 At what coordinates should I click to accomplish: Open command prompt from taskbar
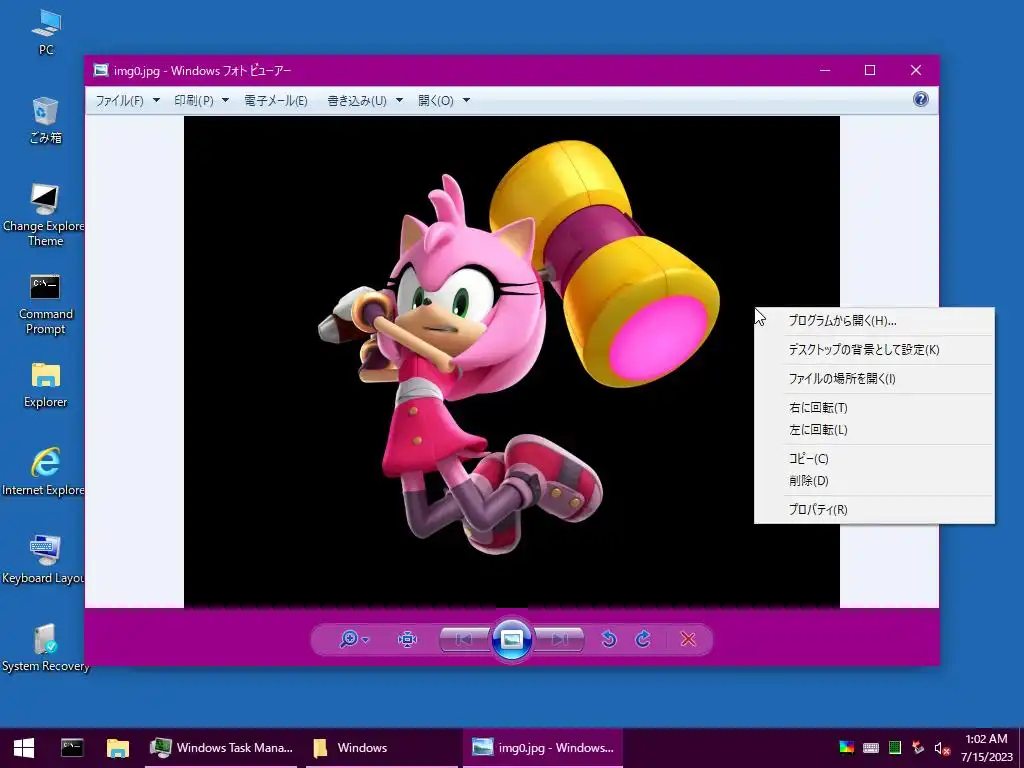pyautogui.click(x=72, y=748)
